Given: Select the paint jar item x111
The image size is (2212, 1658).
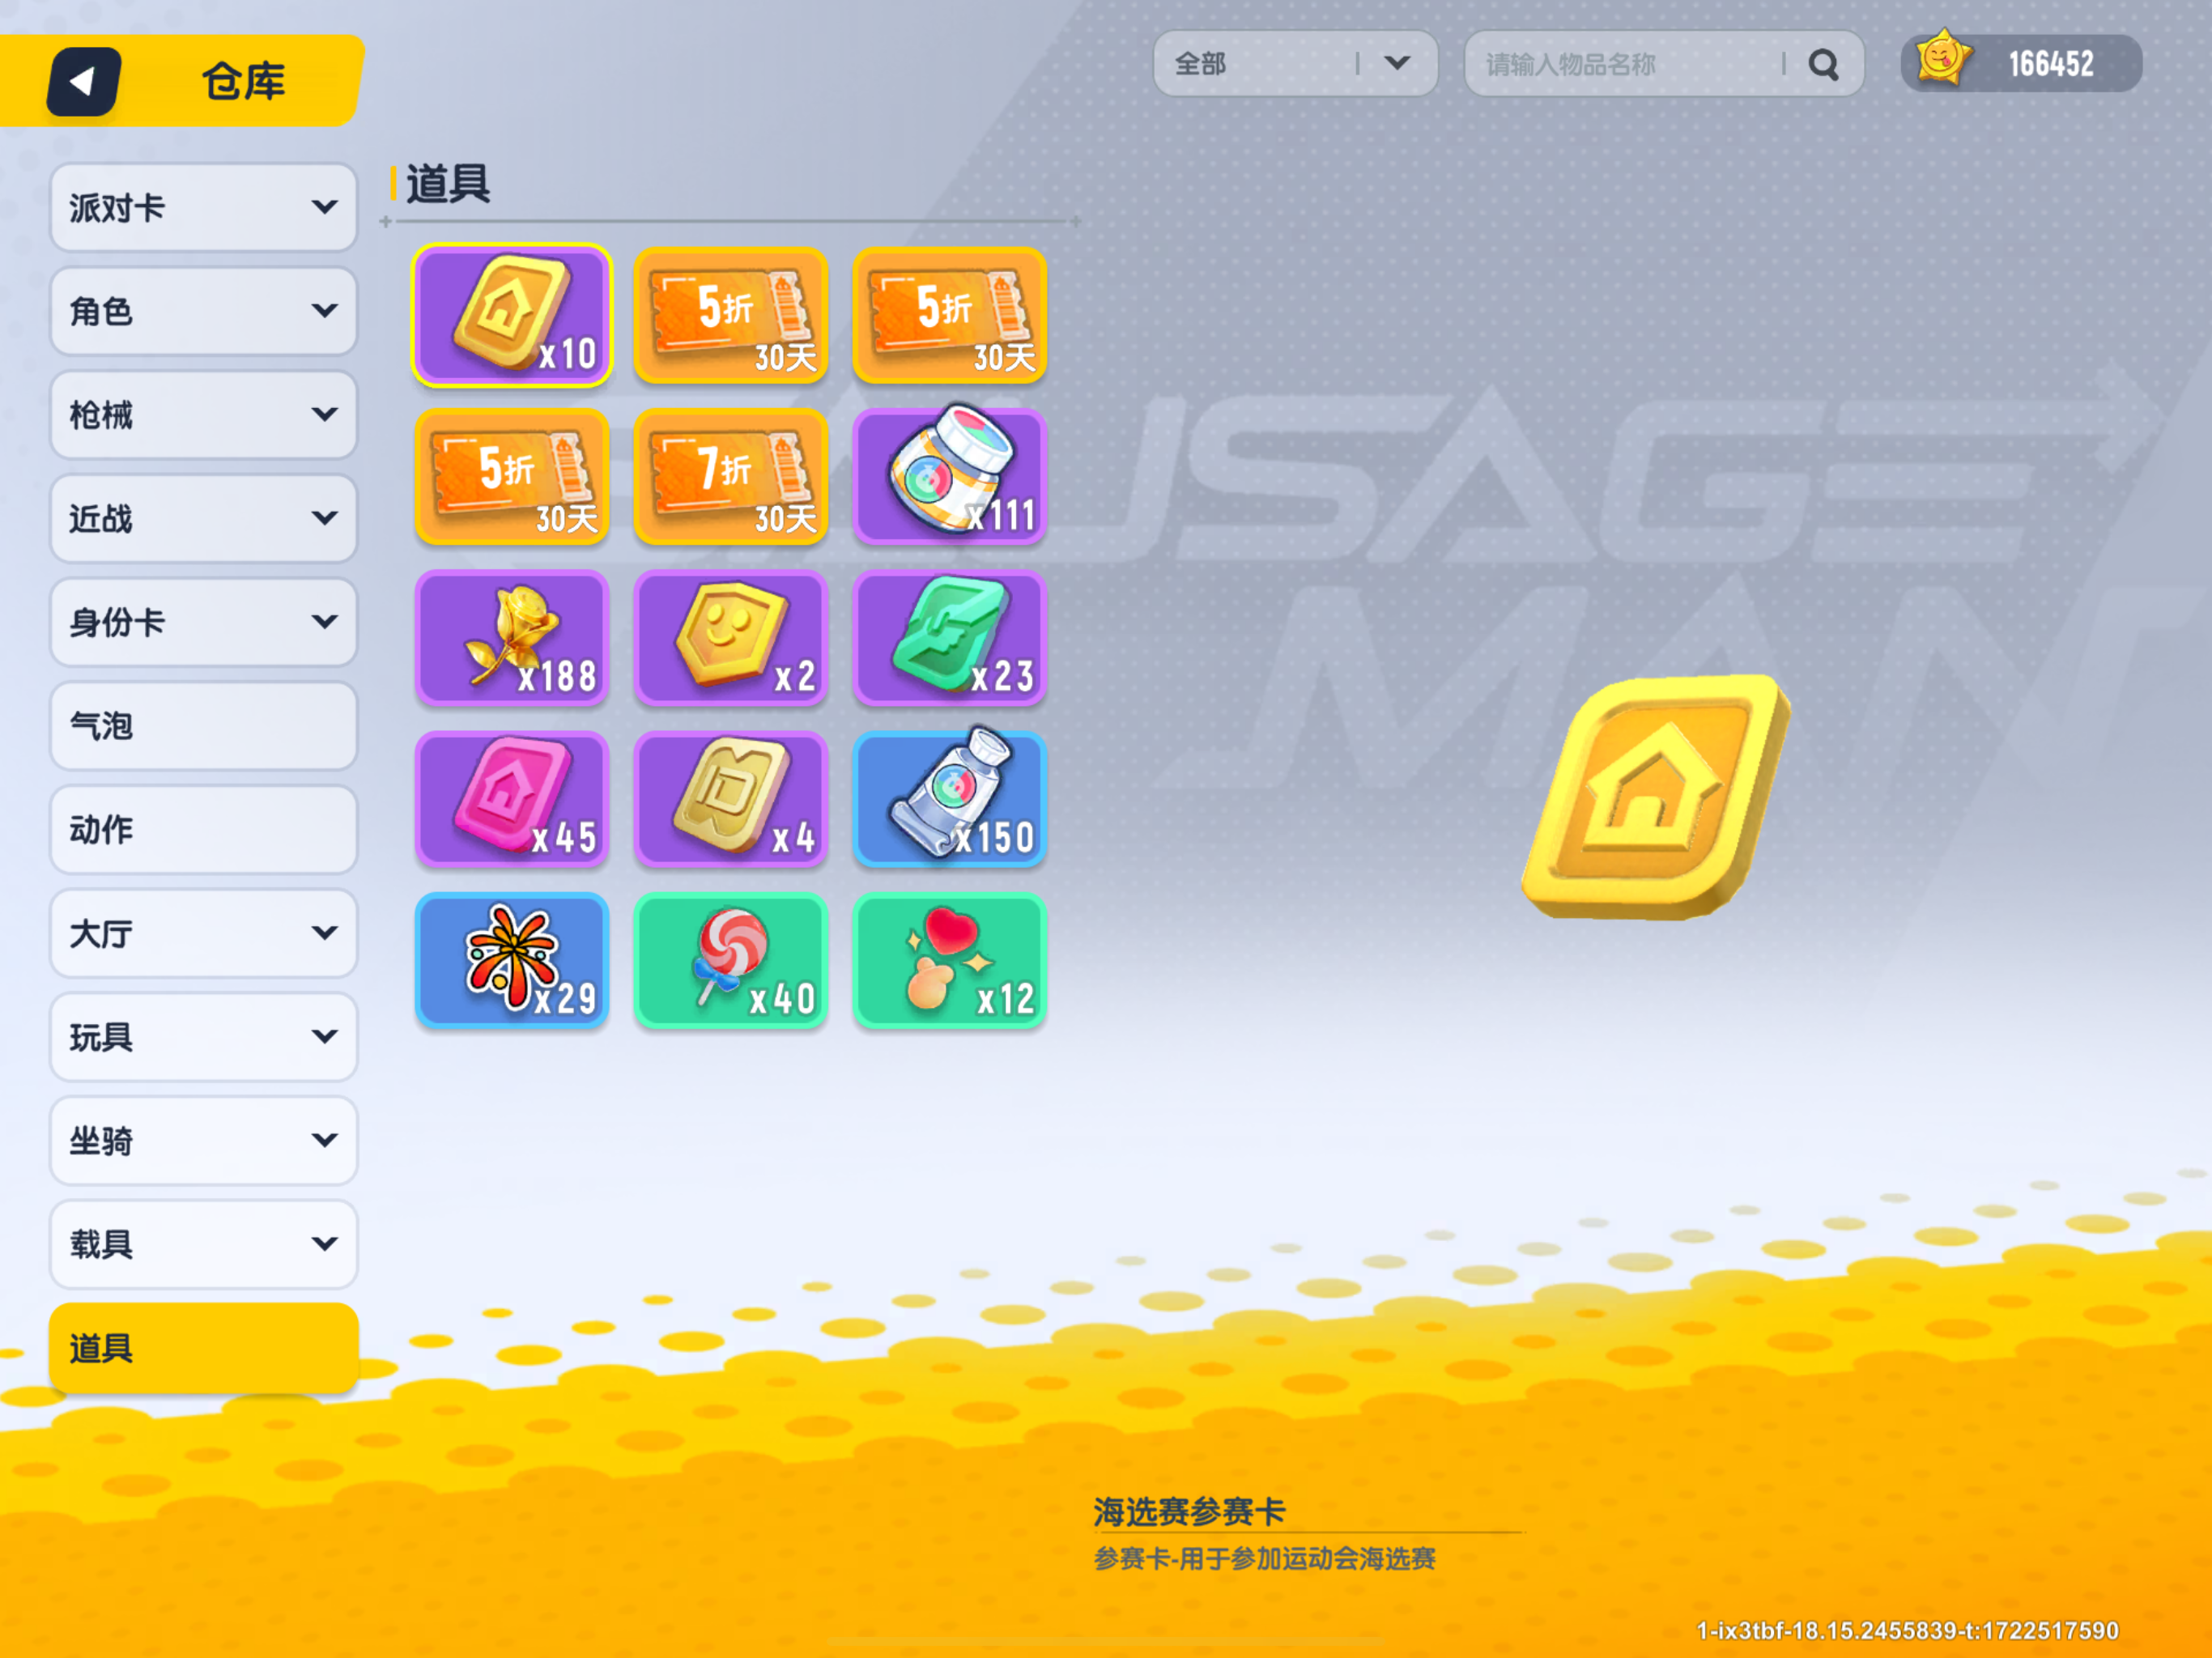Looking at the screenshot, I should click(x=949, y=476).
